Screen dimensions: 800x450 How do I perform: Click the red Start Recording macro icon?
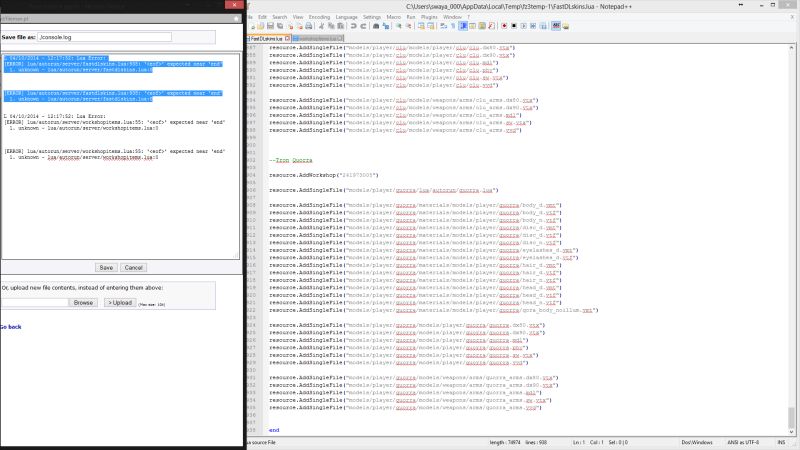[504, 26]
